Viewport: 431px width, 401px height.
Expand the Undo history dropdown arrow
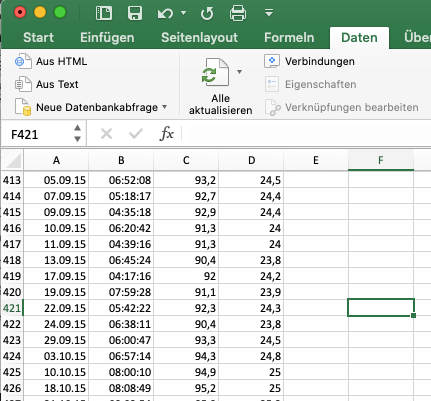(183, 13)
